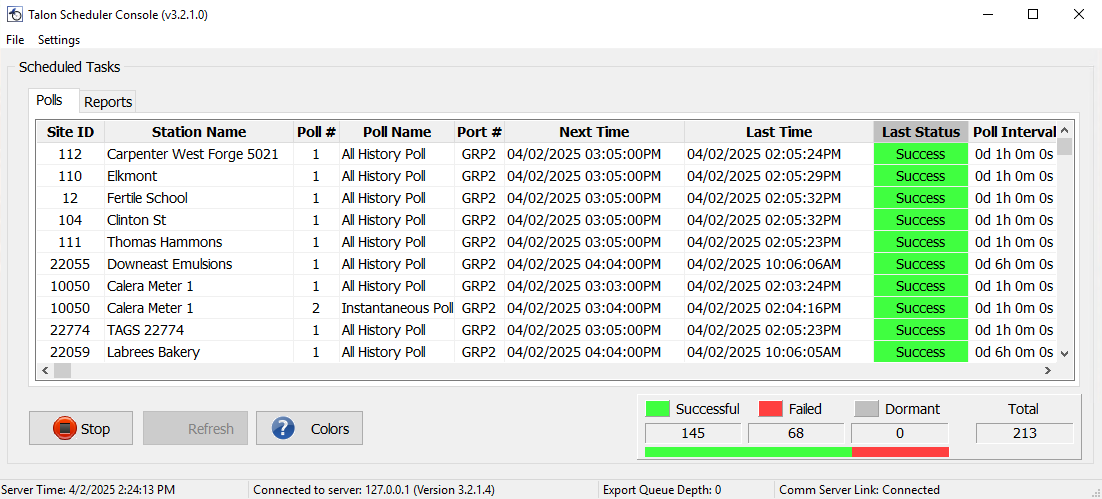Image resolution: width=1102 pixels, height=499 pixels.
Task: Sort by the Site ID column header
Action: (70, 131)
